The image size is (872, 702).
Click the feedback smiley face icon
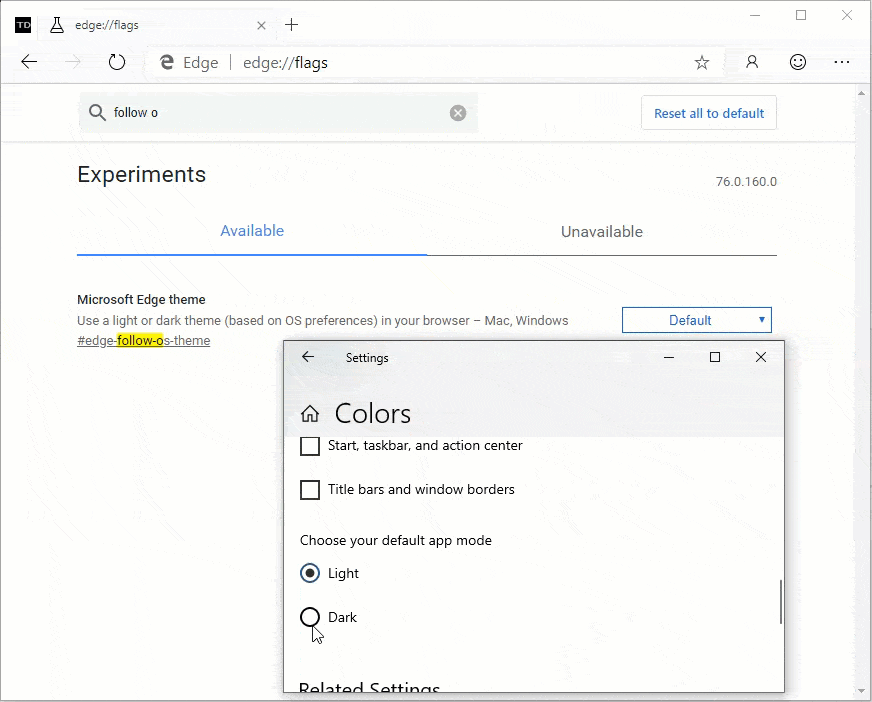point(797,61)
